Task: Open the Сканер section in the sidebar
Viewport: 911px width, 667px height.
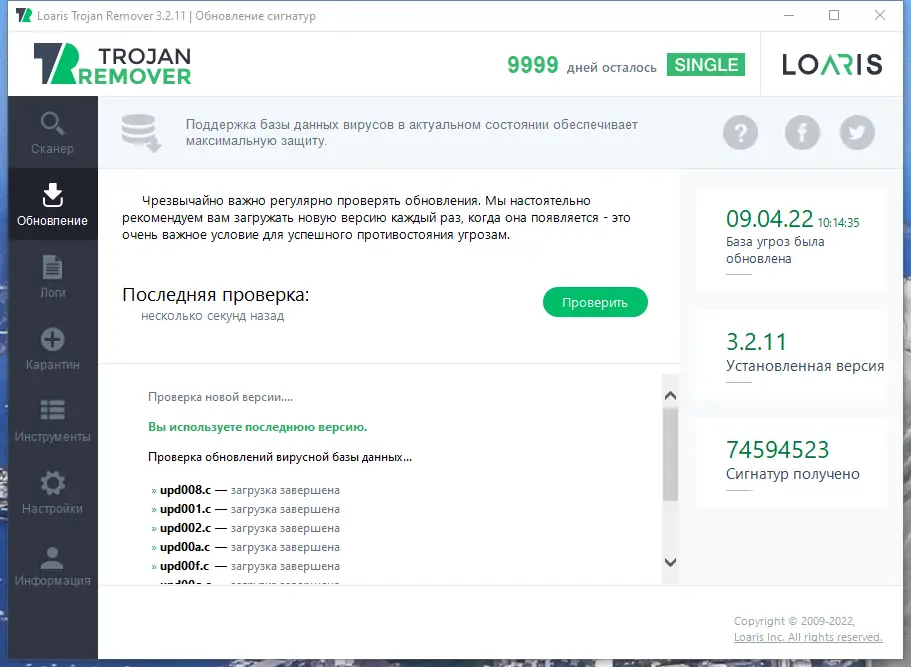Action: tap(53, 133)
